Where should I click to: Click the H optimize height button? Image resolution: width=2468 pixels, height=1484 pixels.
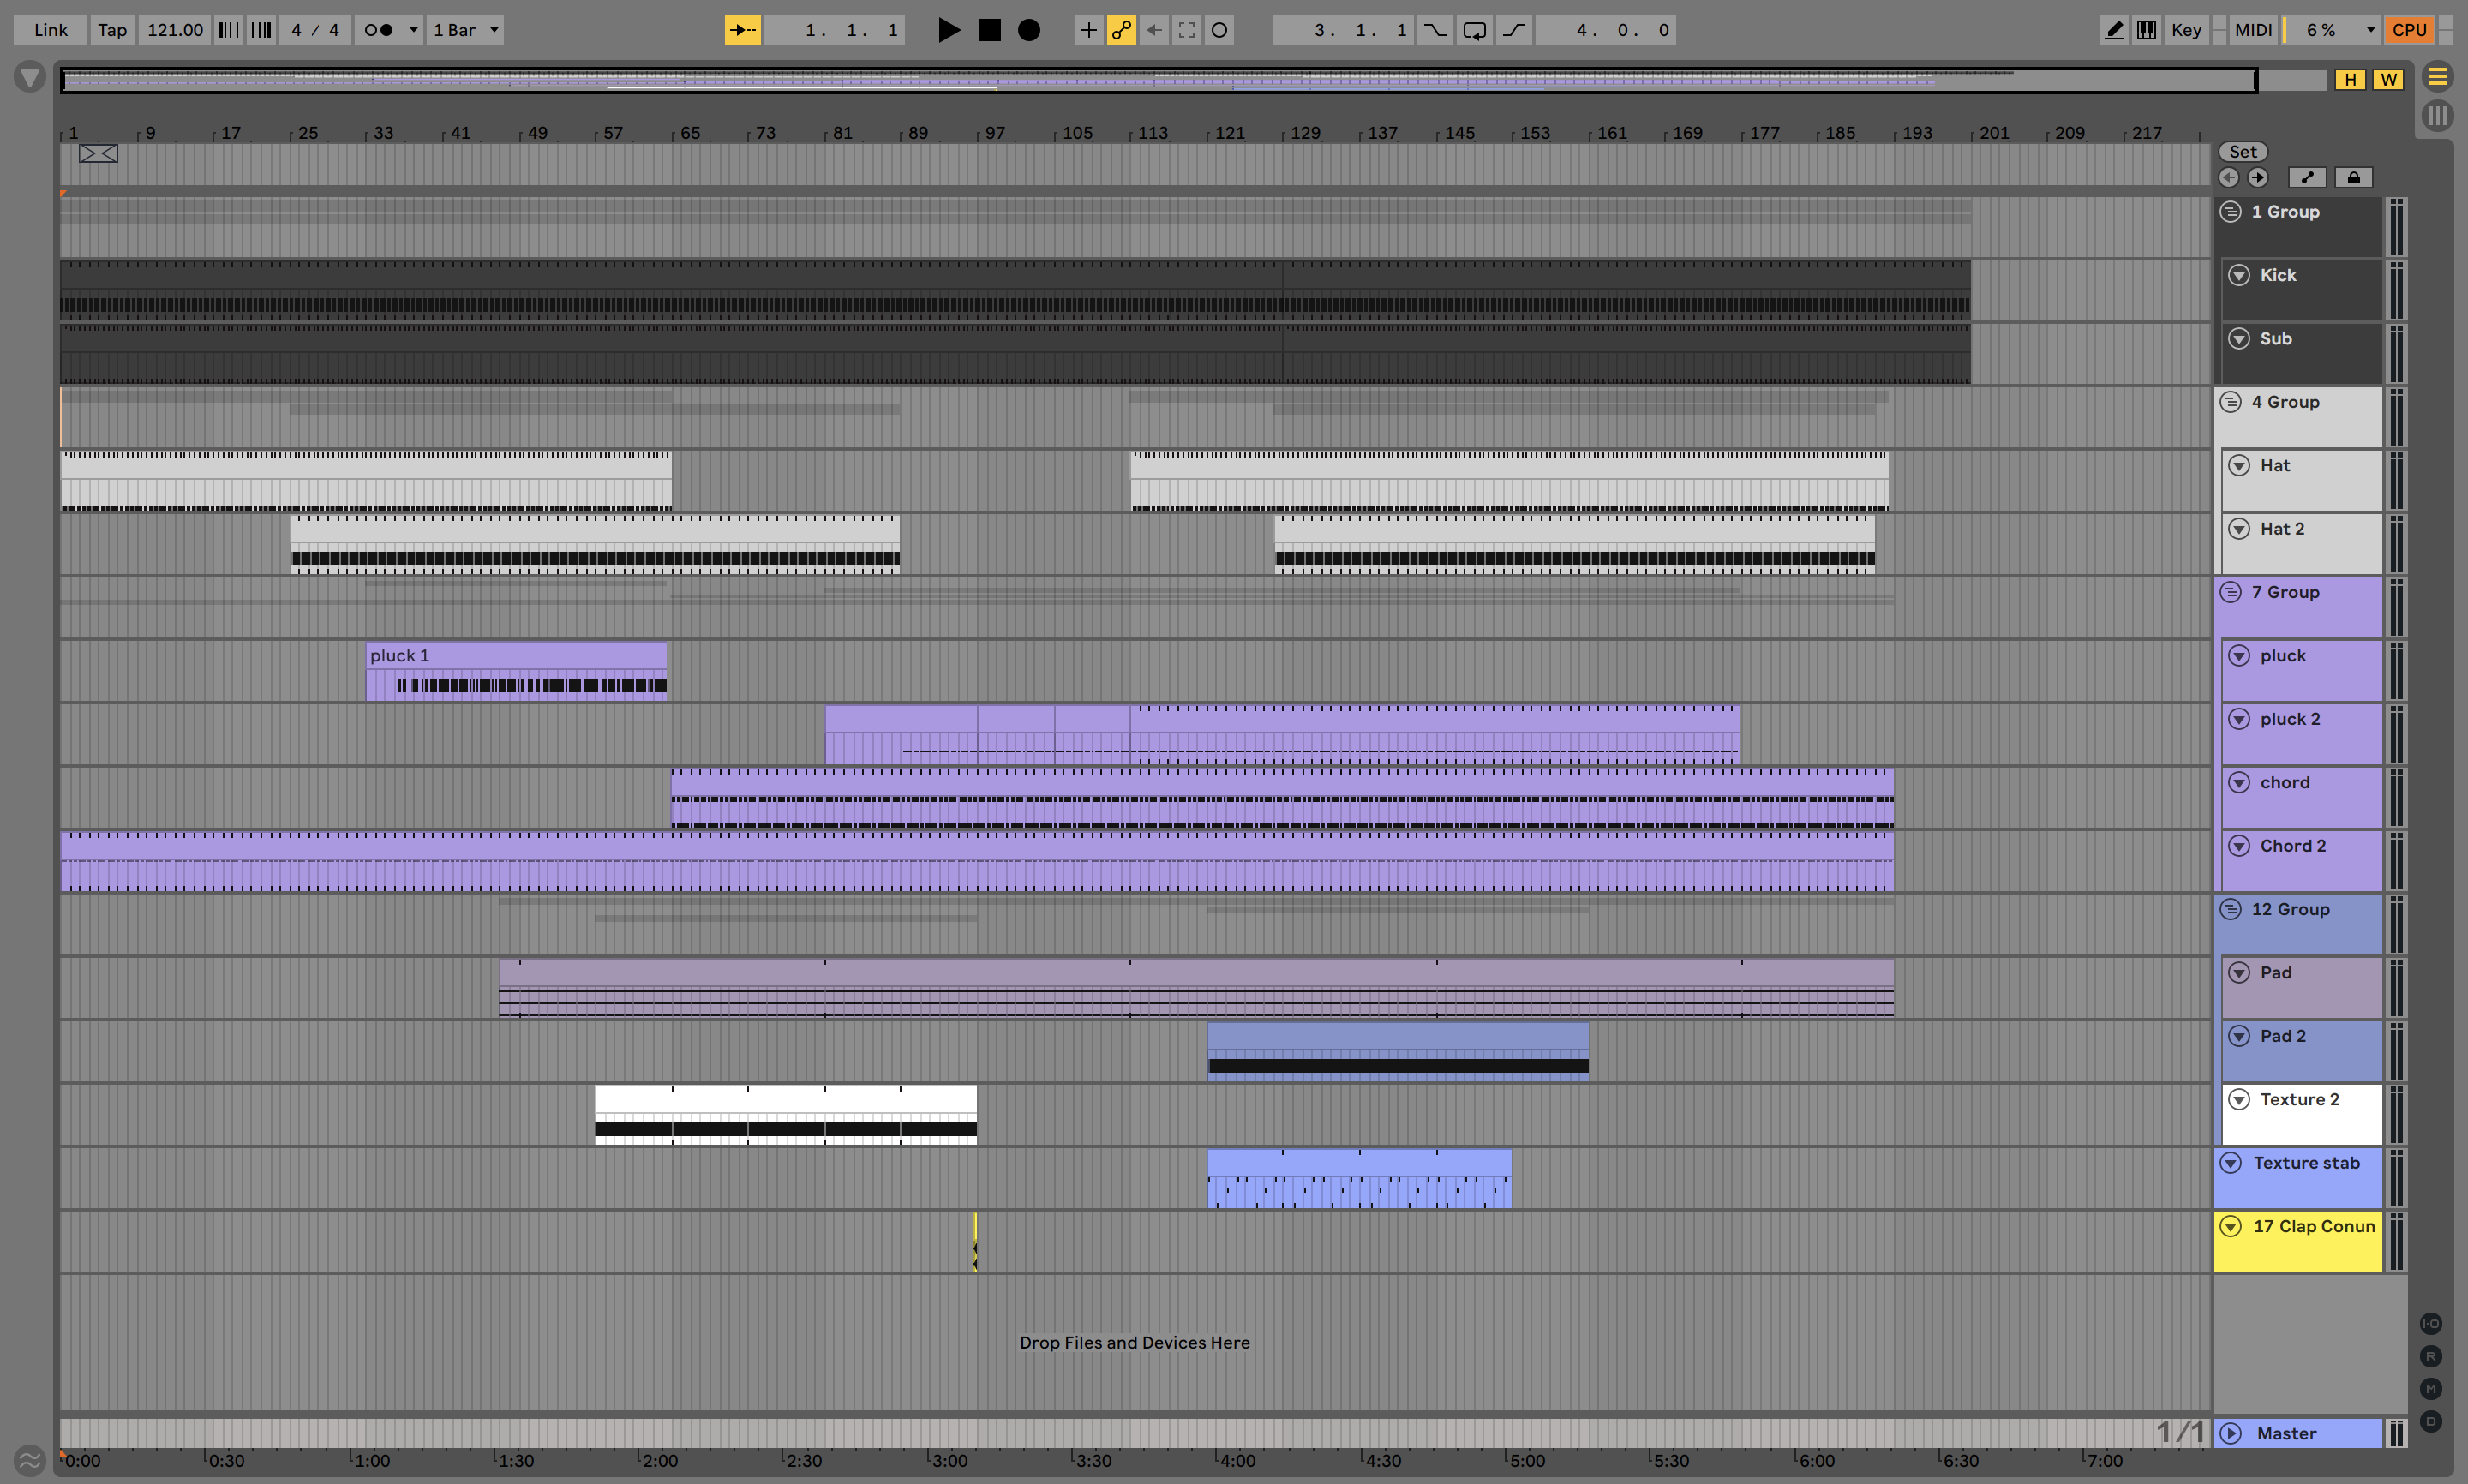pos(2350,80)
